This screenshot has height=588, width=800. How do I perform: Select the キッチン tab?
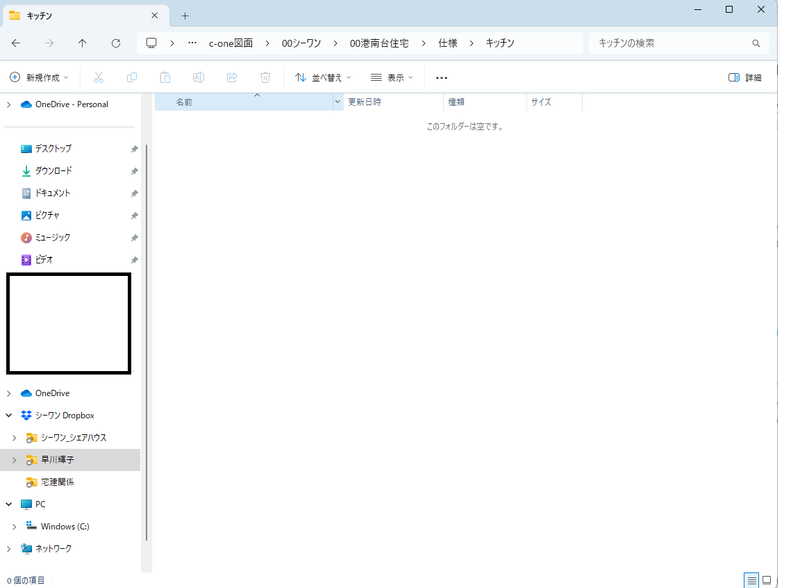pos(80,16)
